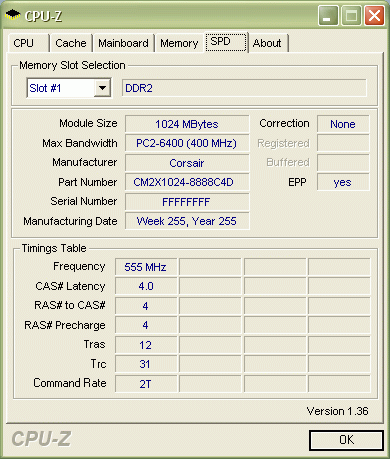Click the EPP value yes
This screenshot has width=390, height=459.
[x=343, y=182]
